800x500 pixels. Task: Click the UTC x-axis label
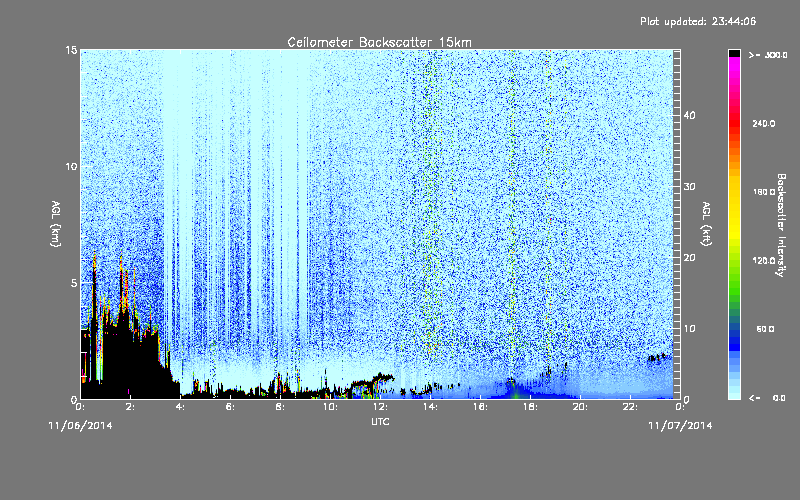(380, 421)
